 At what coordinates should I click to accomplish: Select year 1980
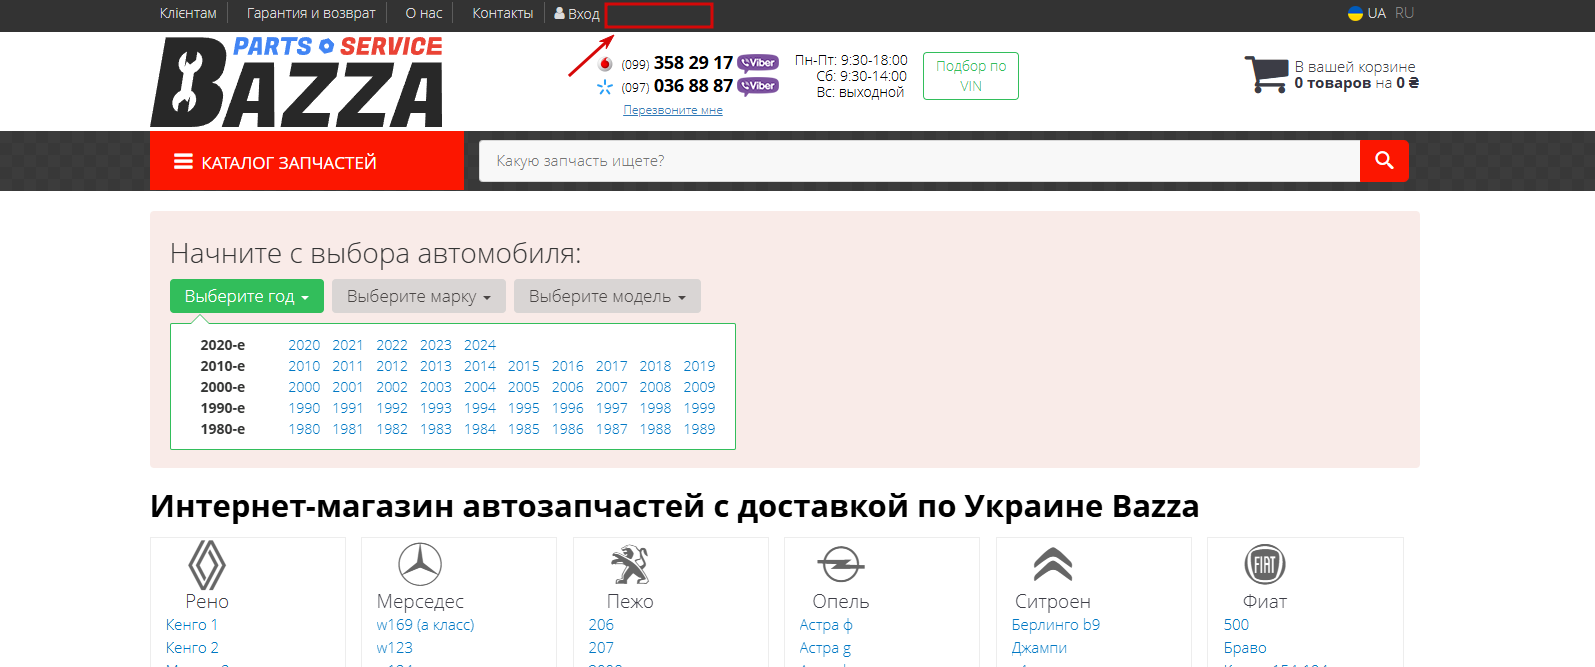point(304,429)
